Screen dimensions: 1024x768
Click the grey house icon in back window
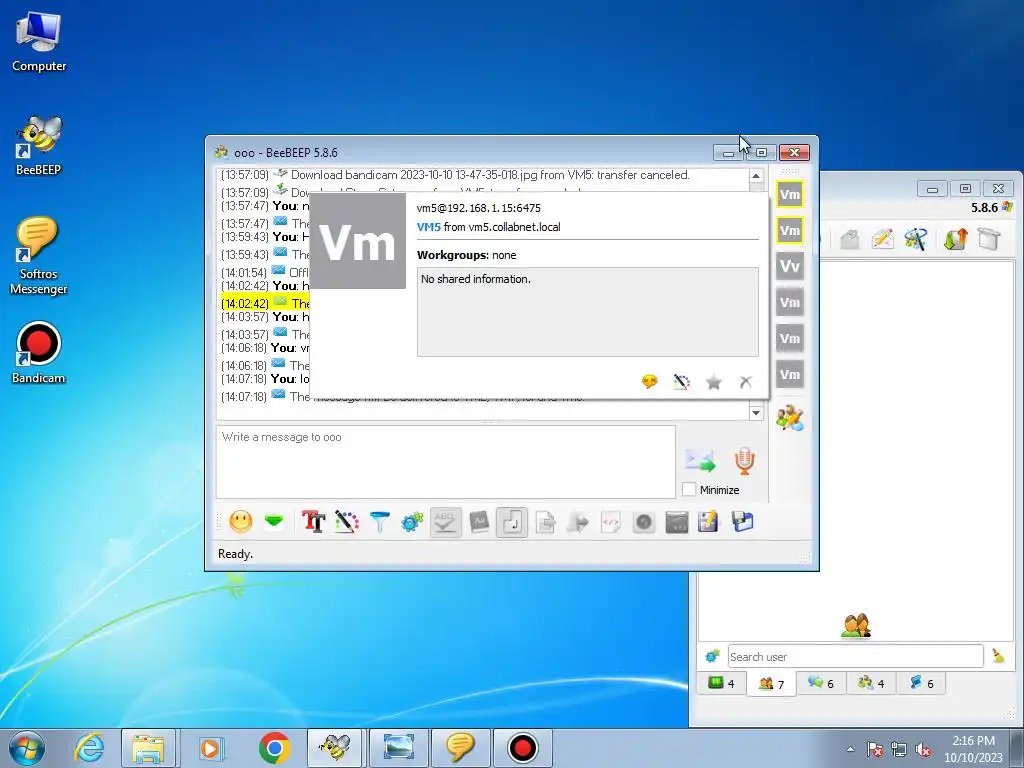pyautogui.click(x=849, y=239)
